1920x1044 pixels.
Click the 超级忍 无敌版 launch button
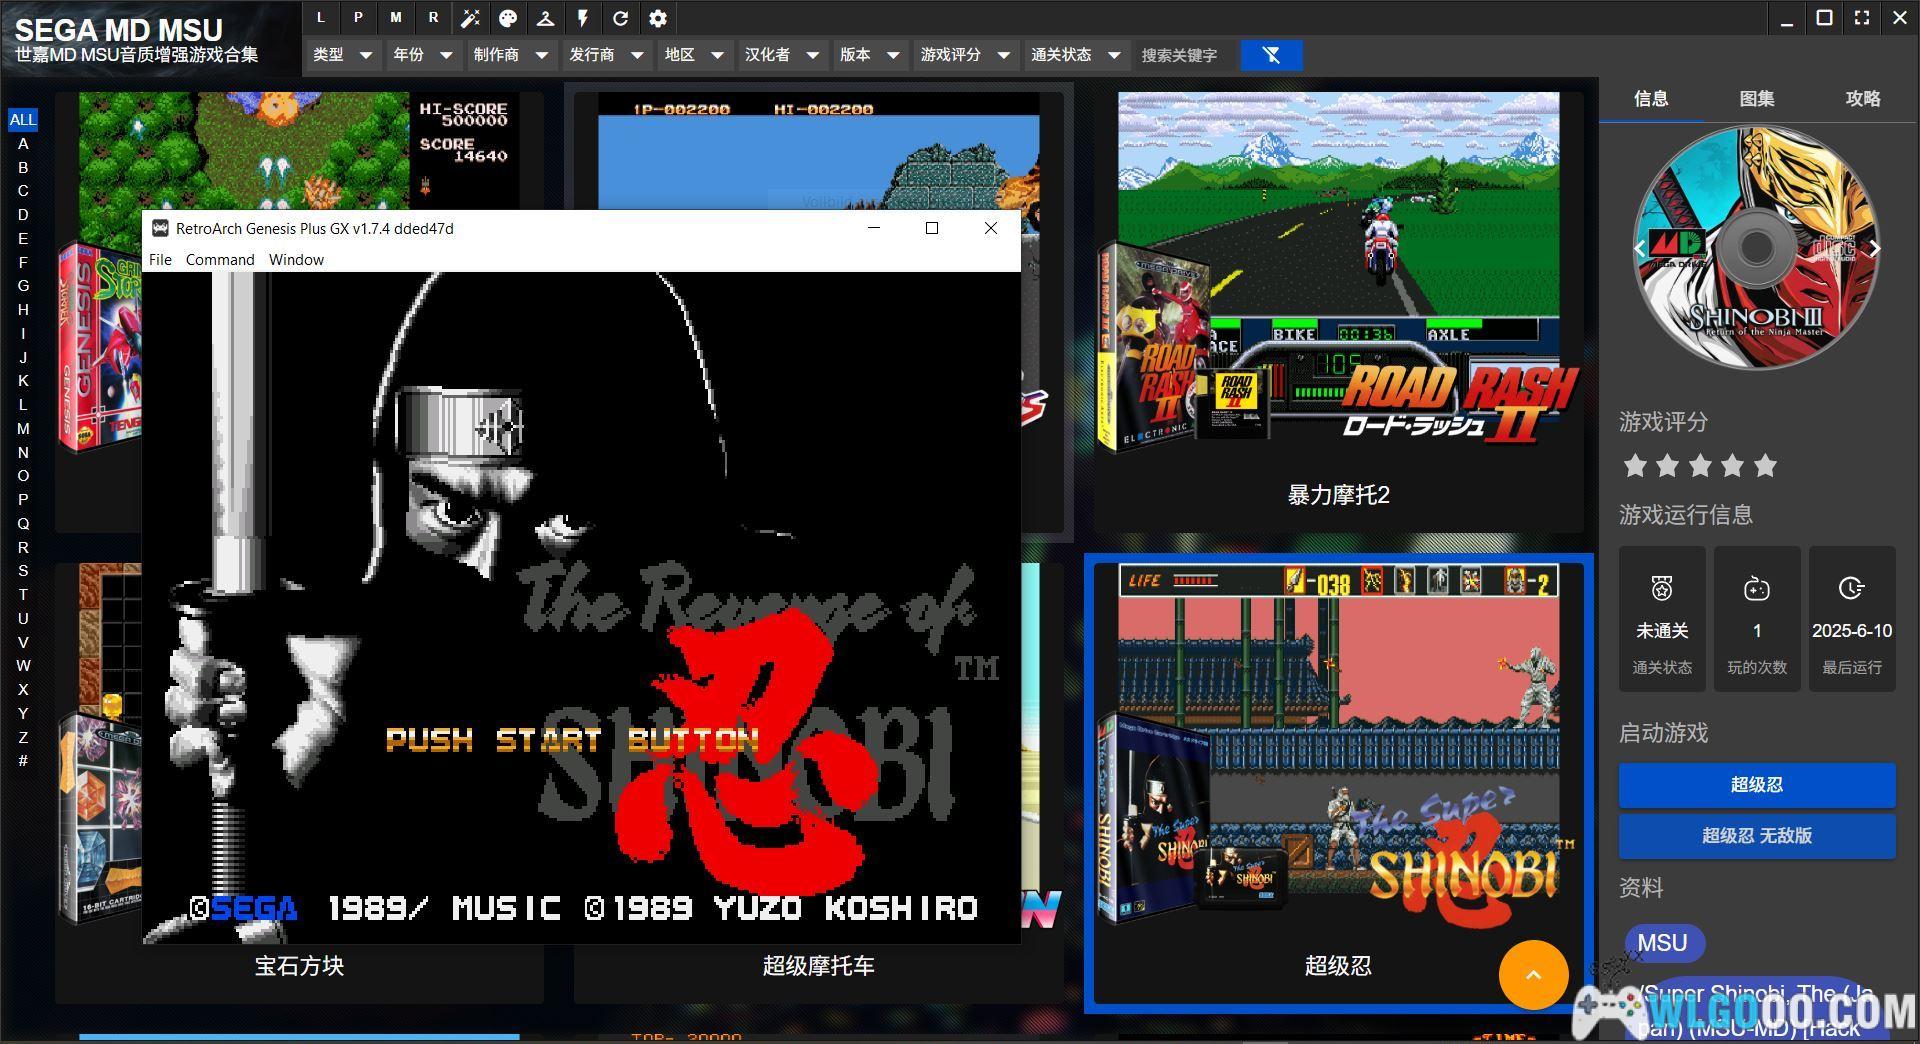pyautogui.click(x=1756, y=836)
